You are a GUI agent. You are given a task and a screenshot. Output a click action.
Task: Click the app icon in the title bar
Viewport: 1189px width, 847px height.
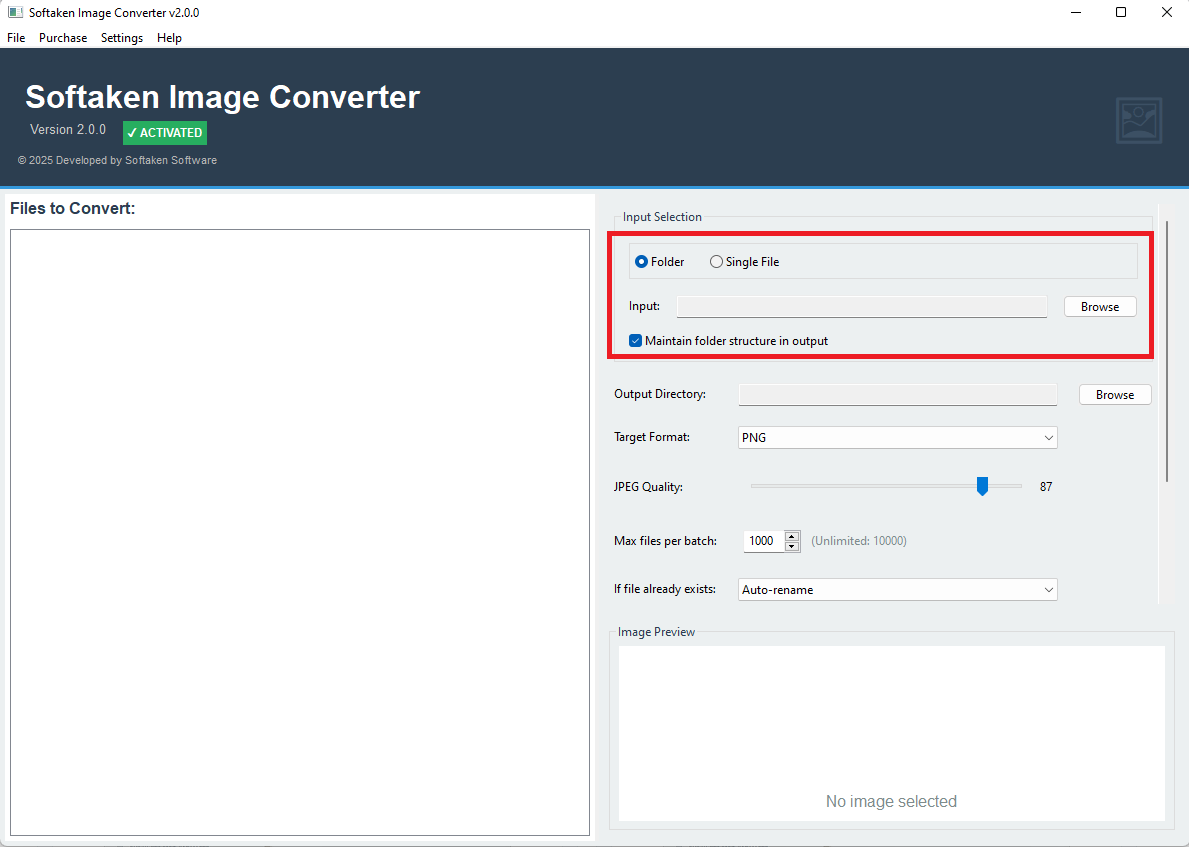(15, 12)
